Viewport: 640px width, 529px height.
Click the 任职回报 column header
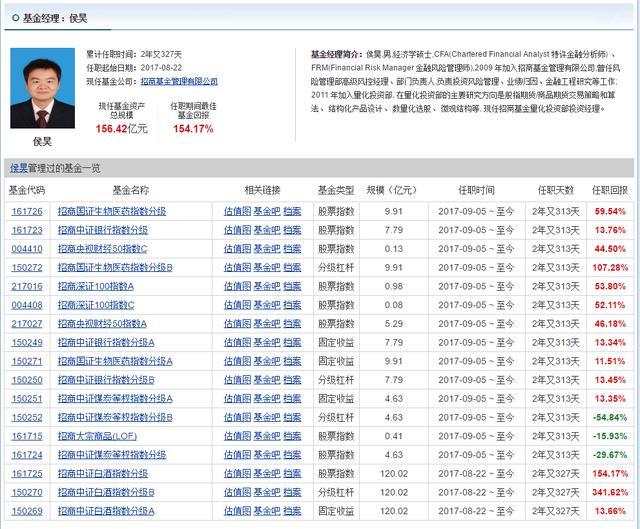click(610, 190)
